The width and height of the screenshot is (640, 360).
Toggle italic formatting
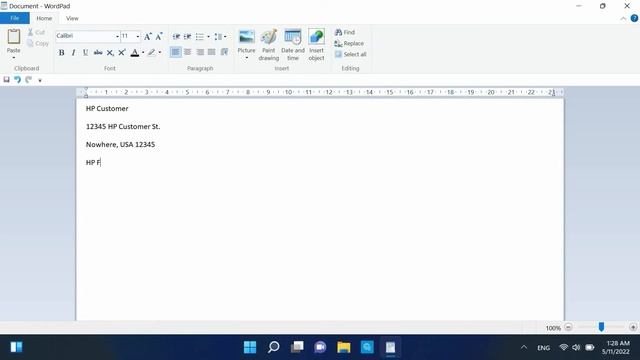(73, 53)
